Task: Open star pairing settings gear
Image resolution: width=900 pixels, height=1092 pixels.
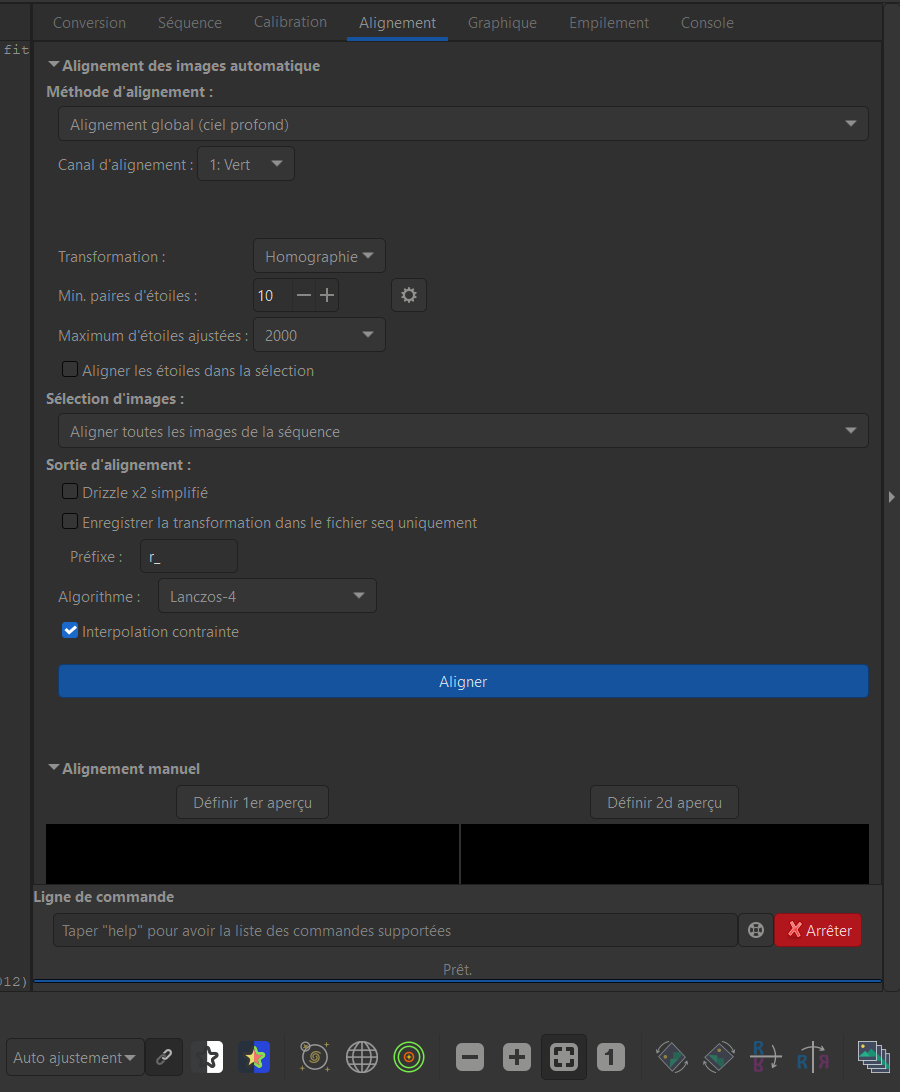Action: click(x=409, y=295)
